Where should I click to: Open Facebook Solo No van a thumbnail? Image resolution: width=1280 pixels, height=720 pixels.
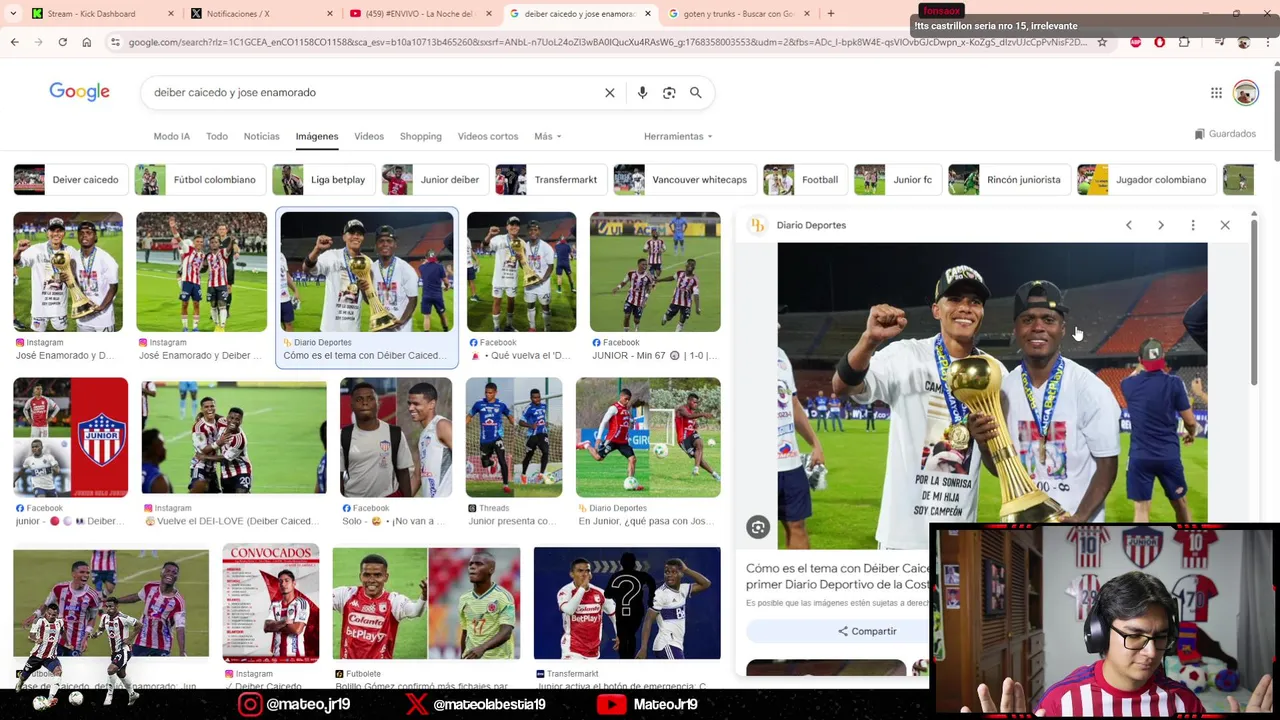(396, 437)
